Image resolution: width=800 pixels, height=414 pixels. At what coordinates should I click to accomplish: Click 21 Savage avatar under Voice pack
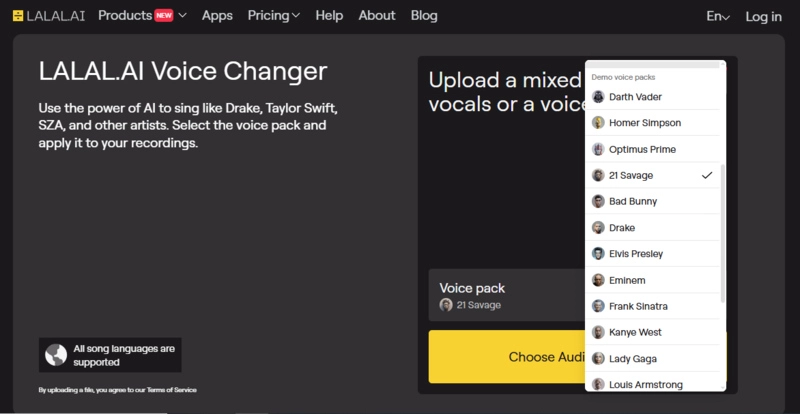point(446,305)
